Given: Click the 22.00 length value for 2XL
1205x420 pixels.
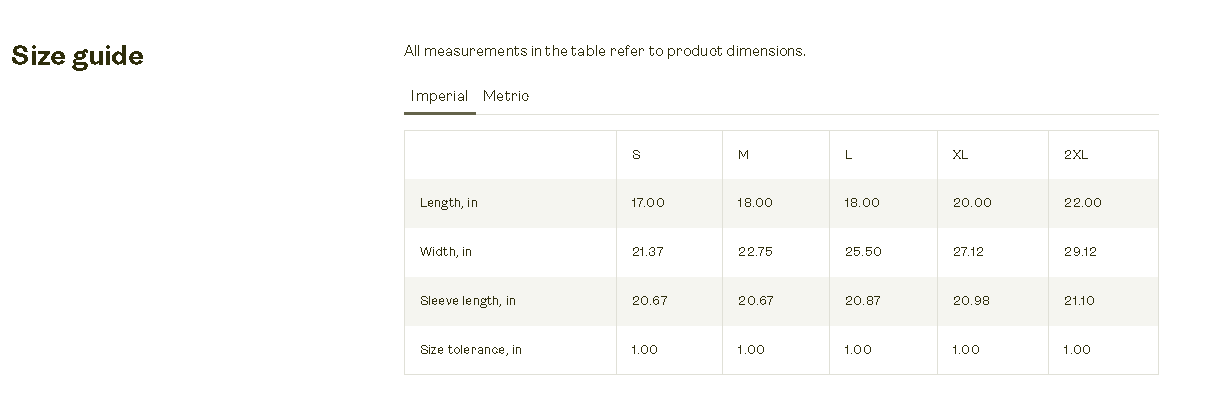Looking at the screenshot, I should coord(1082,203).
